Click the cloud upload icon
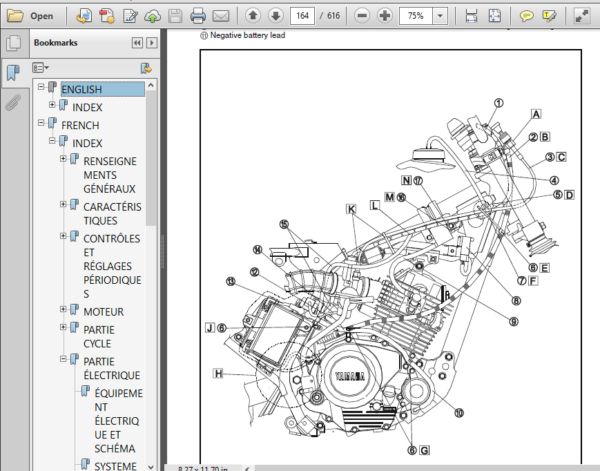Screen dimensions: 600x471 152,16
